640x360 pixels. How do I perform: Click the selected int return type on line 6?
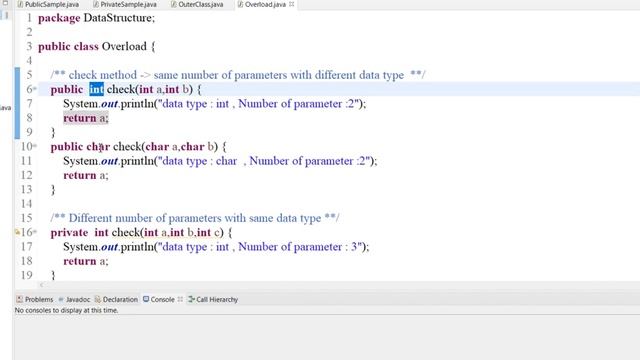96,89
